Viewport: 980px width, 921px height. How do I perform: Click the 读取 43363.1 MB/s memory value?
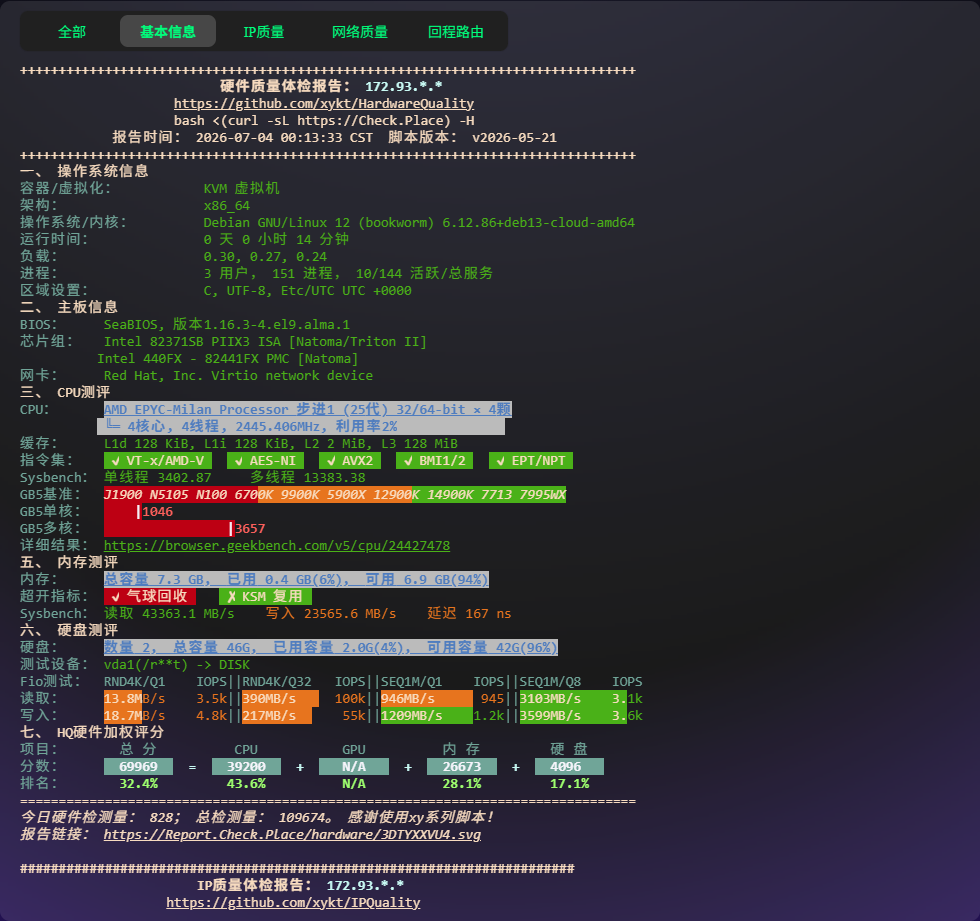click(169, 614)
